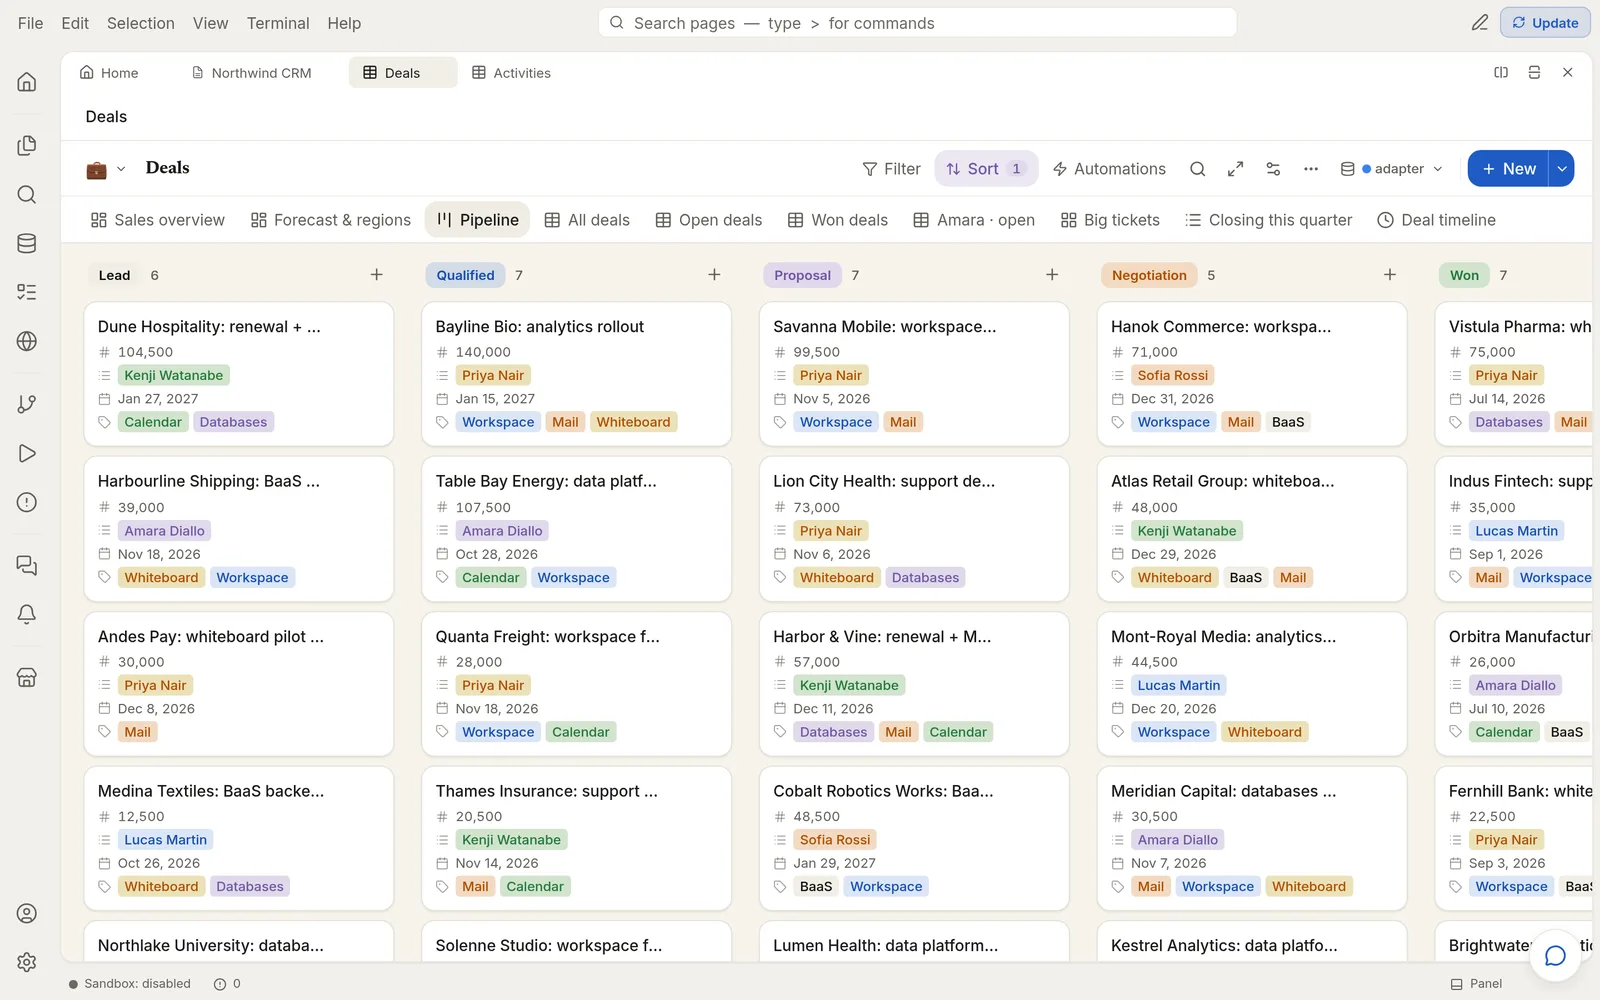The height and width of the screenshot is (1000, 1600).
Task: Toggle the bottom Panel in status bar
Action: tap(1476, 984)
